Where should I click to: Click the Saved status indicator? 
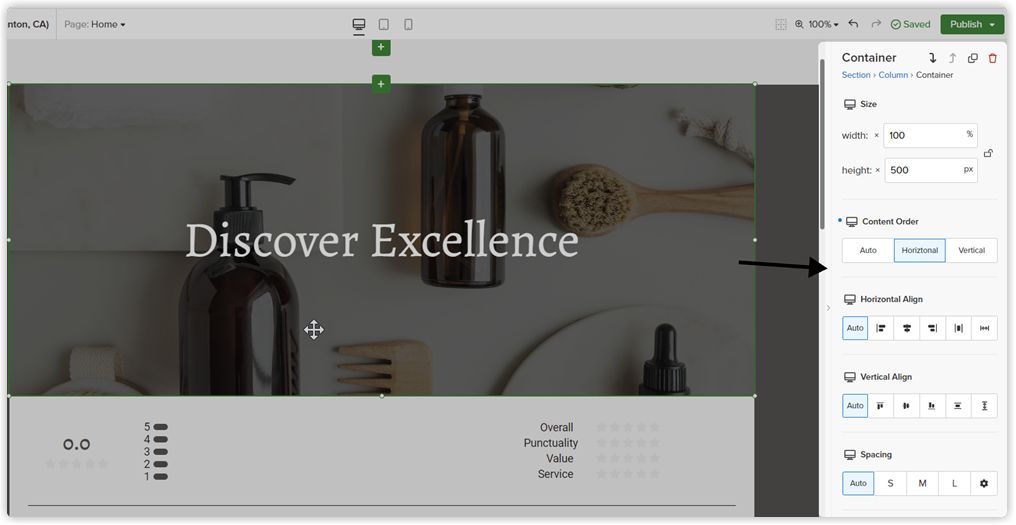coord(910,25)
